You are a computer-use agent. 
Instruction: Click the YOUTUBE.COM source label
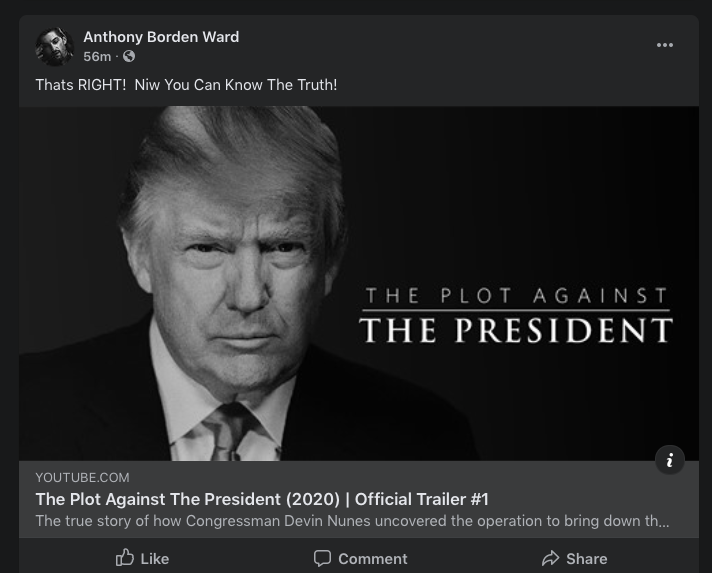pyautogui.click(x=83, y=477)
